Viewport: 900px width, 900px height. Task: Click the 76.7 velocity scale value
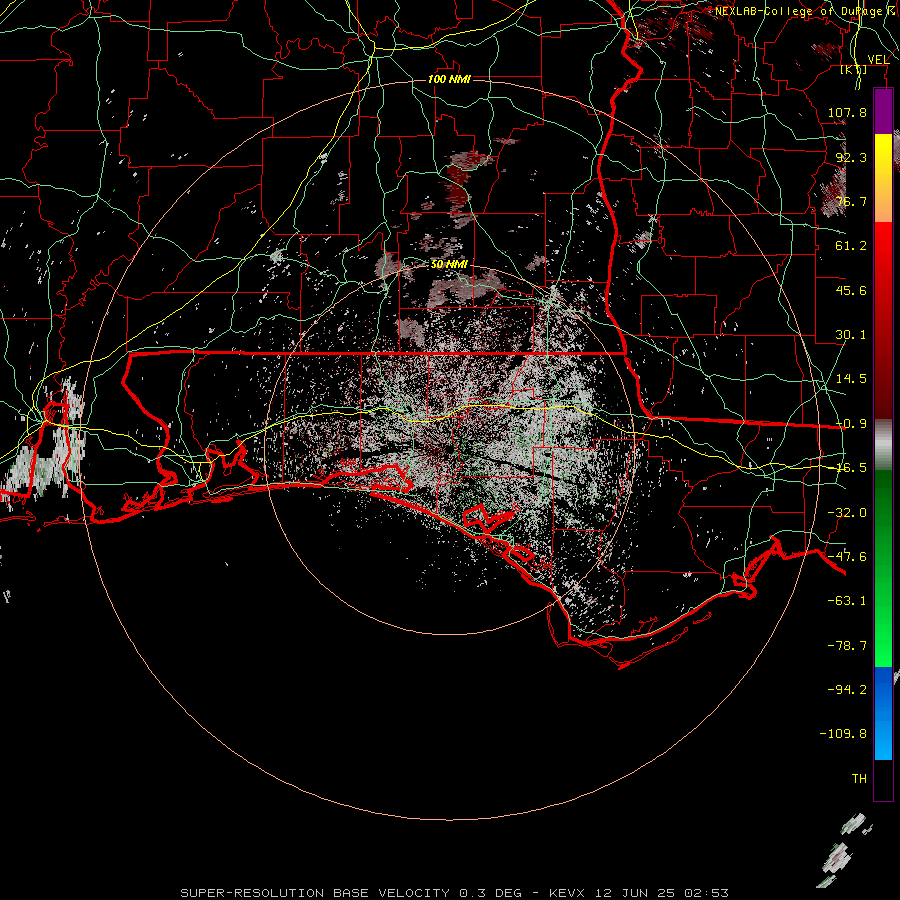pos(851,201)
